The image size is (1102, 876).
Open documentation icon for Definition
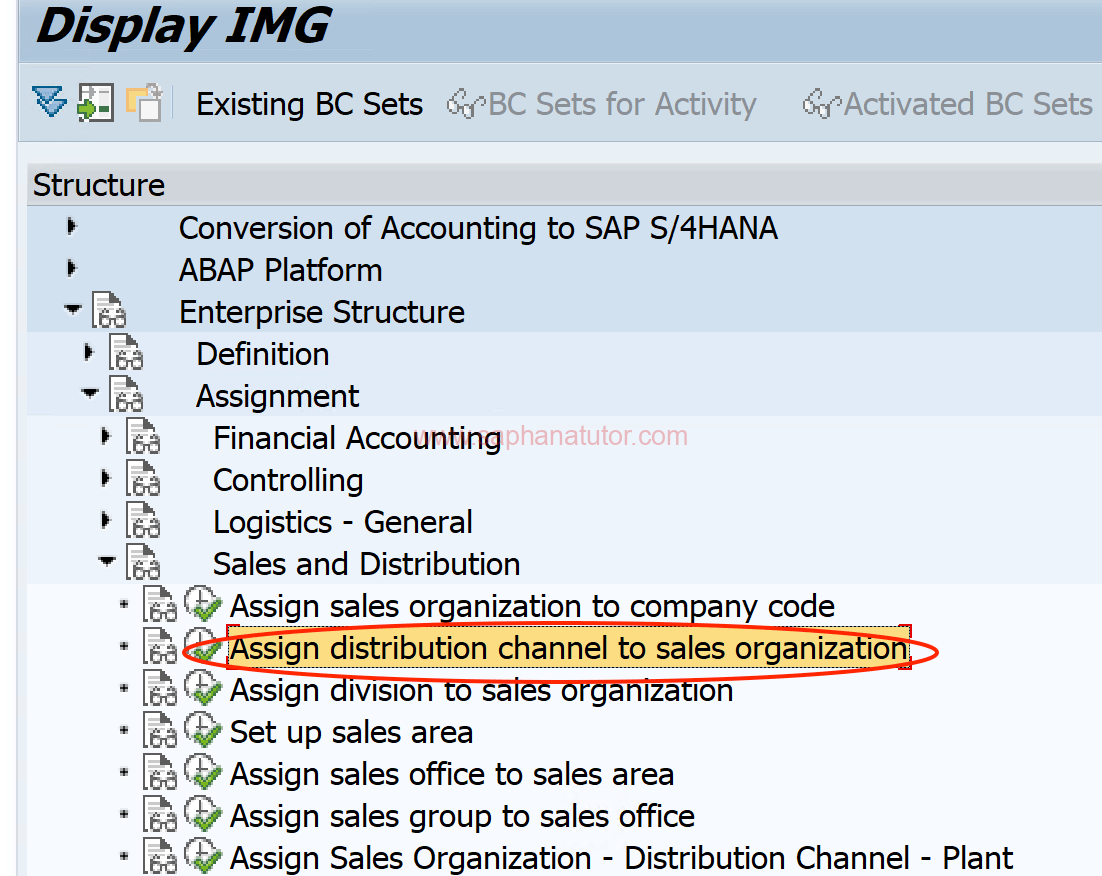pyautogui.click(x=126, y=352)
